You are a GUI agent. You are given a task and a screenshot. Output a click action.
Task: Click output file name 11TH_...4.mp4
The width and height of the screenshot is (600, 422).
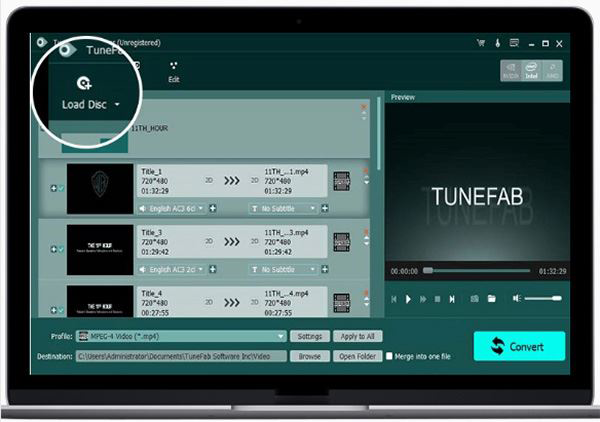point(286,294)
